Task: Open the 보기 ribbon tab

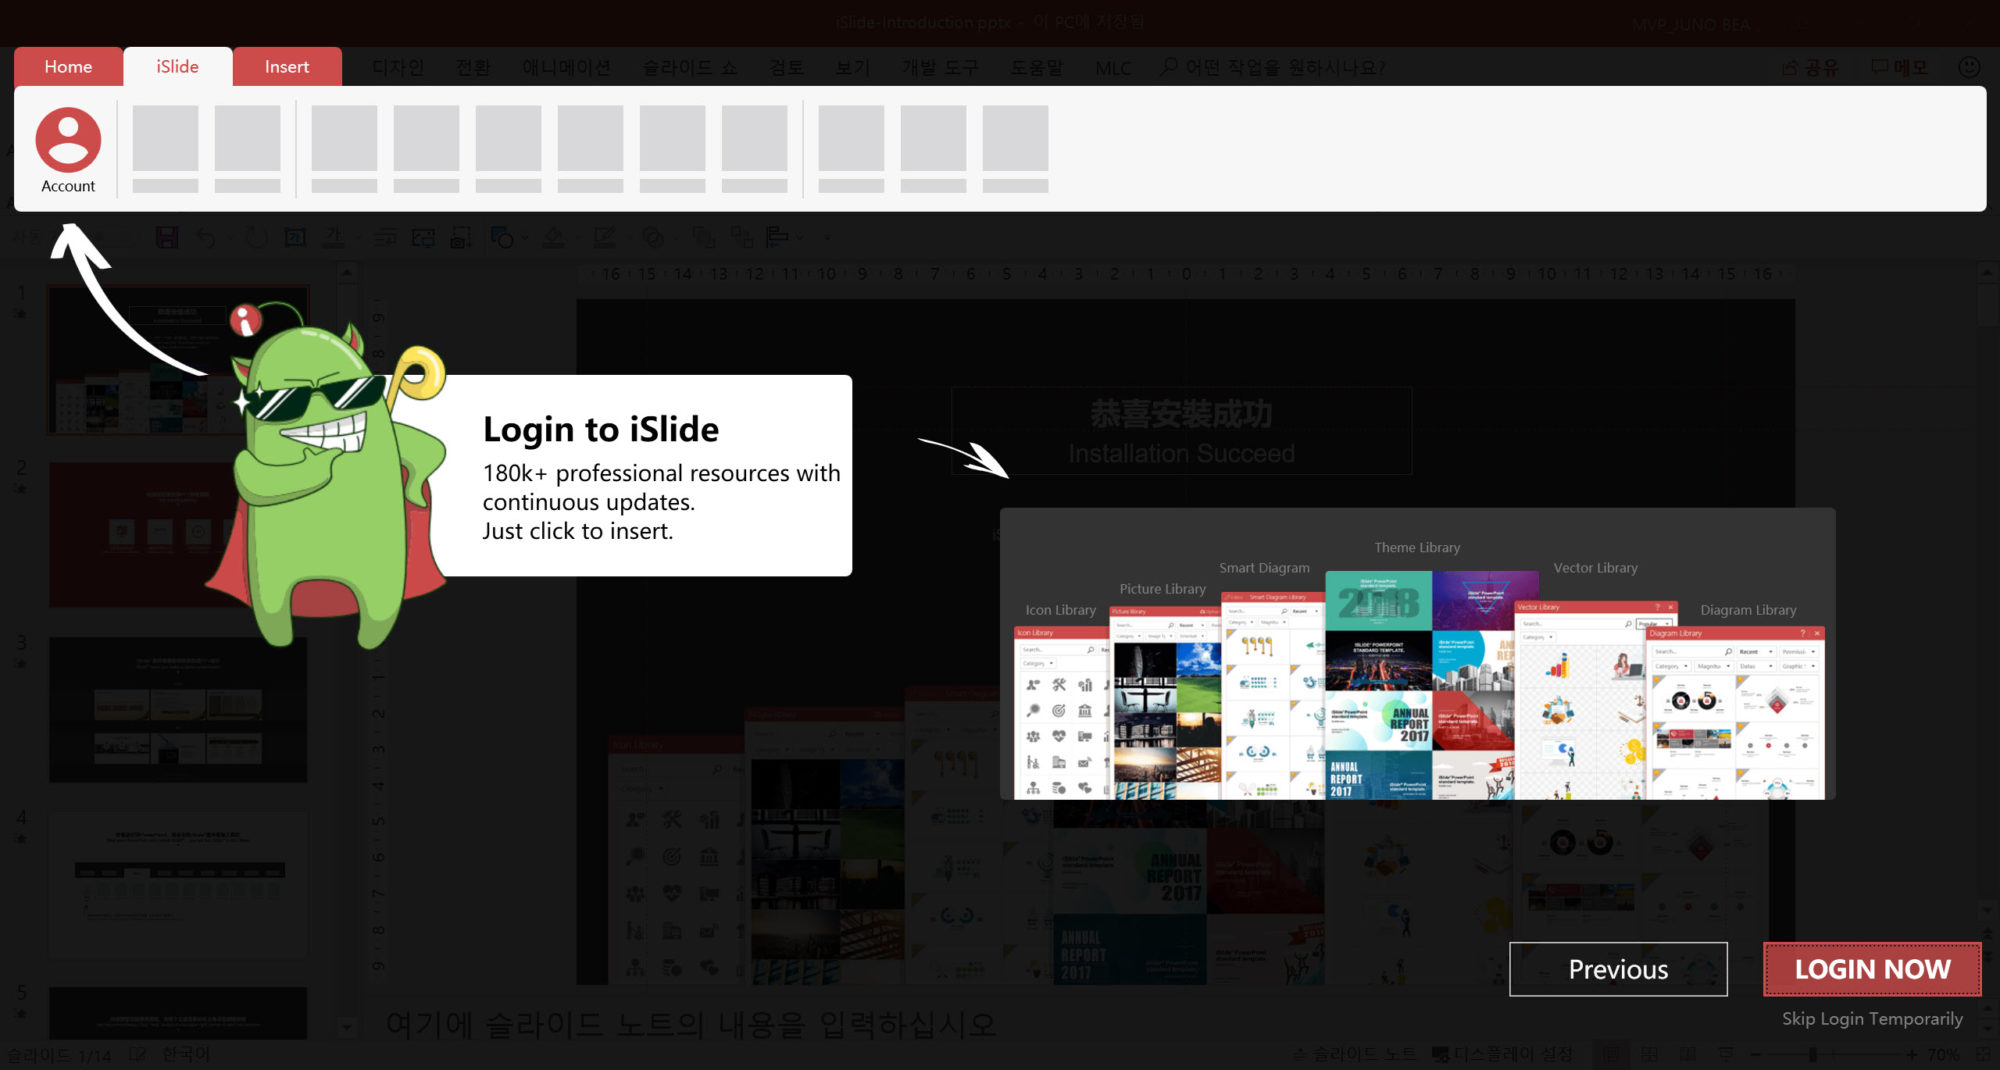Action: coord(853,67)
